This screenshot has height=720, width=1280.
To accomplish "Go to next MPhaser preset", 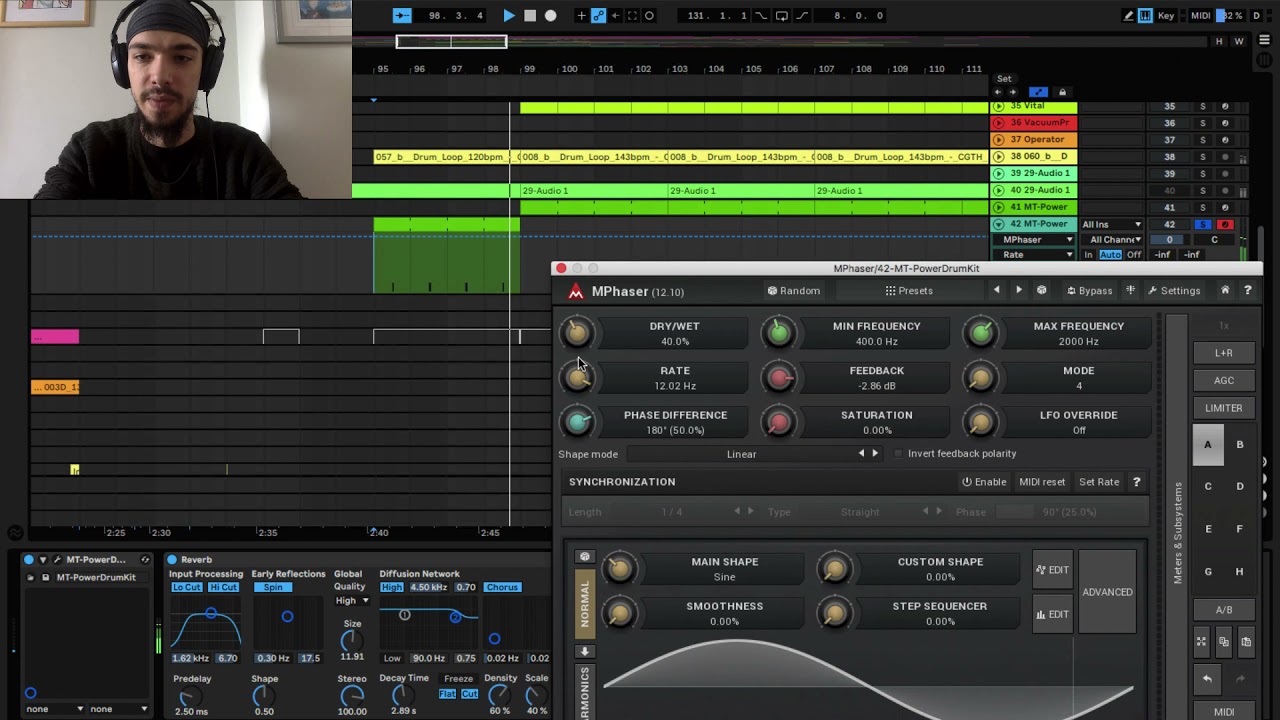I will pyautogui.click(x=1019, y=291).
